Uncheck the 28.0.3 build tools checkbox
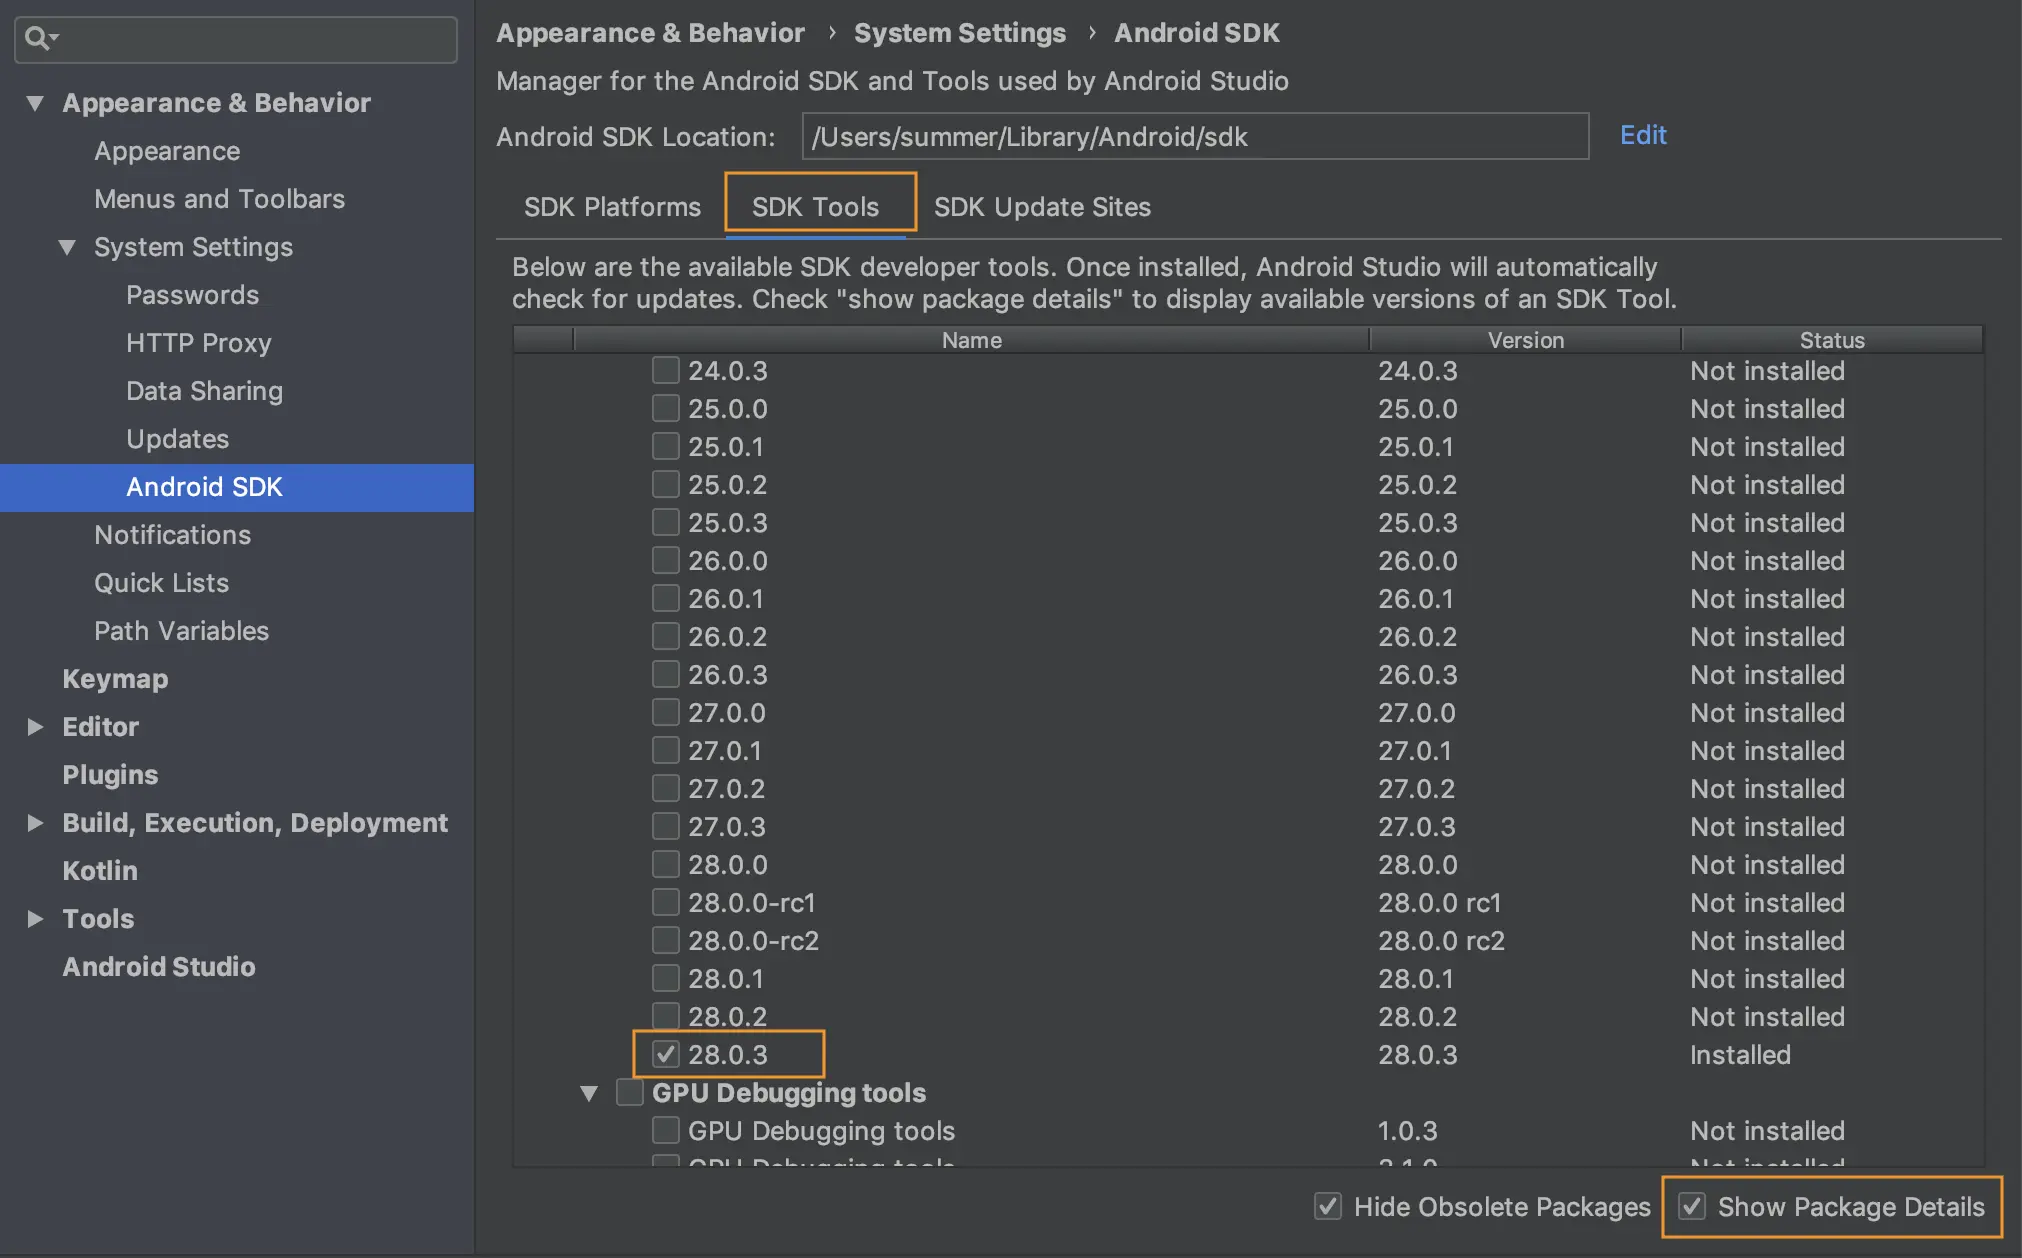Image resolution: width=2022 pixels, height=1258 pixels. click(666, 1055)
